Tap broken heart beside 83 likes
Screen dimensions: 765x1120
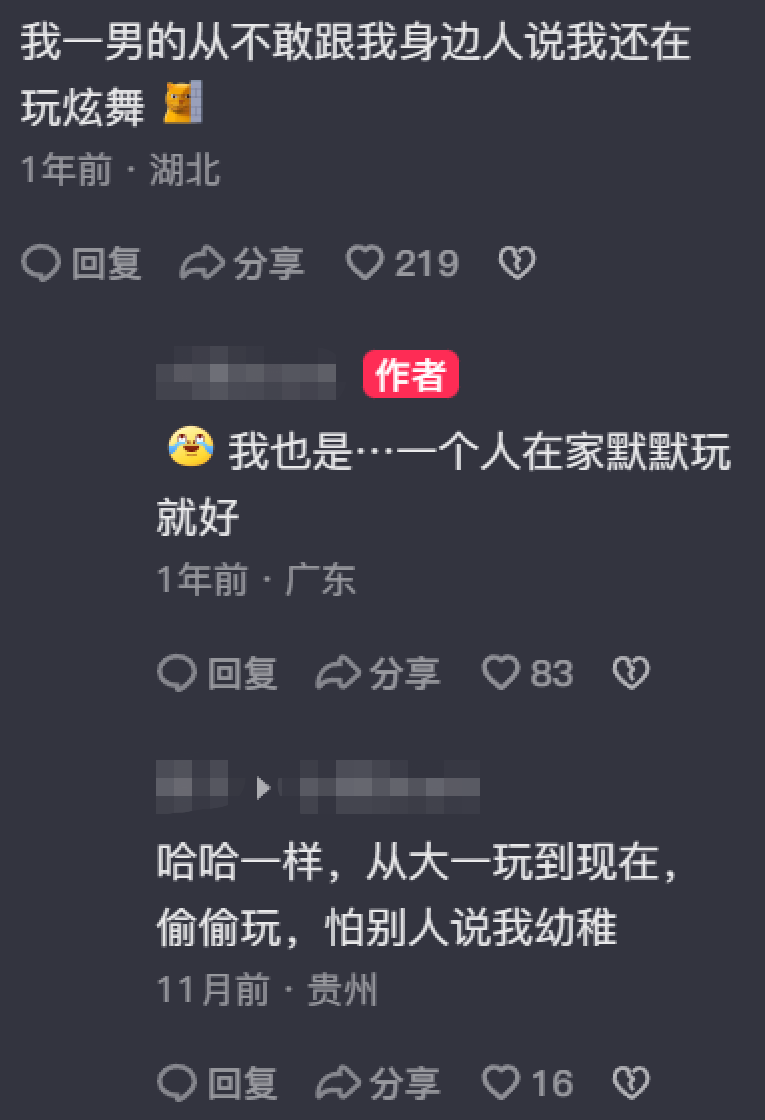(x=631, y=673)
